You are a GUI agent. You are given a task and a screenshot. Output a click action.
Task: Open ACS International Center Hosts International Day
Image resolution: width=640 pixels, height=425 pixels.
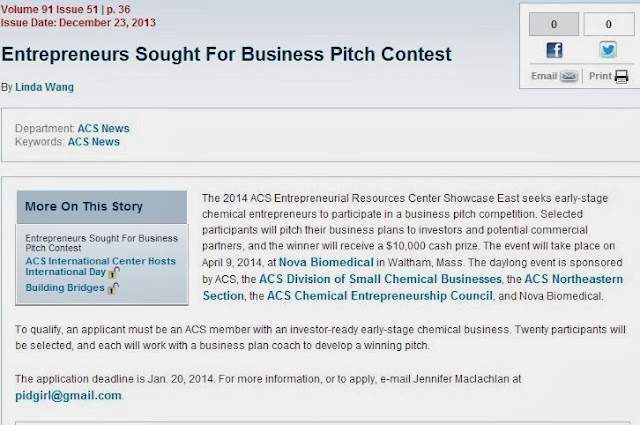click(100, 266)
